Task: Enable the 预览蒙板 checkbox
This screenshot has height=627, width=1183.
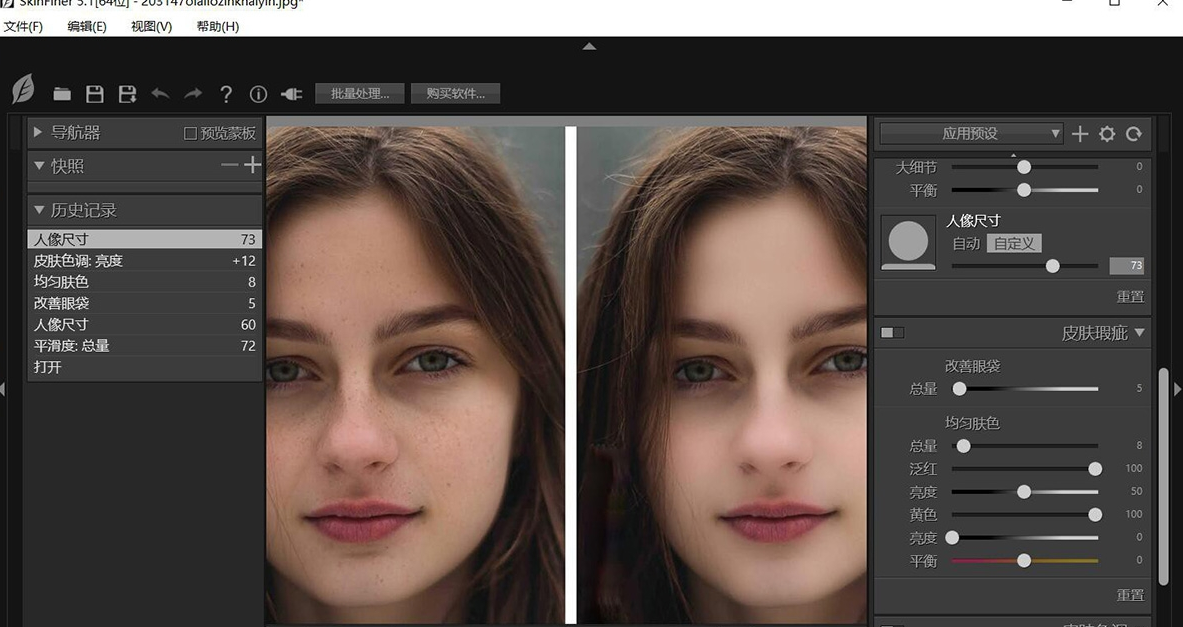Action: 190,134
